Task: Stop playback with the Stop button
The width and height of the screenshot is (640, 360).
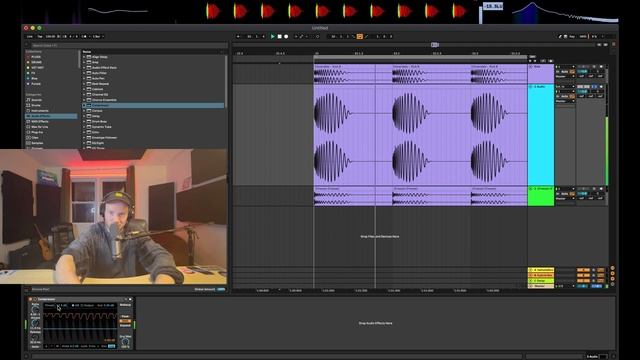Action: point(280,36)
